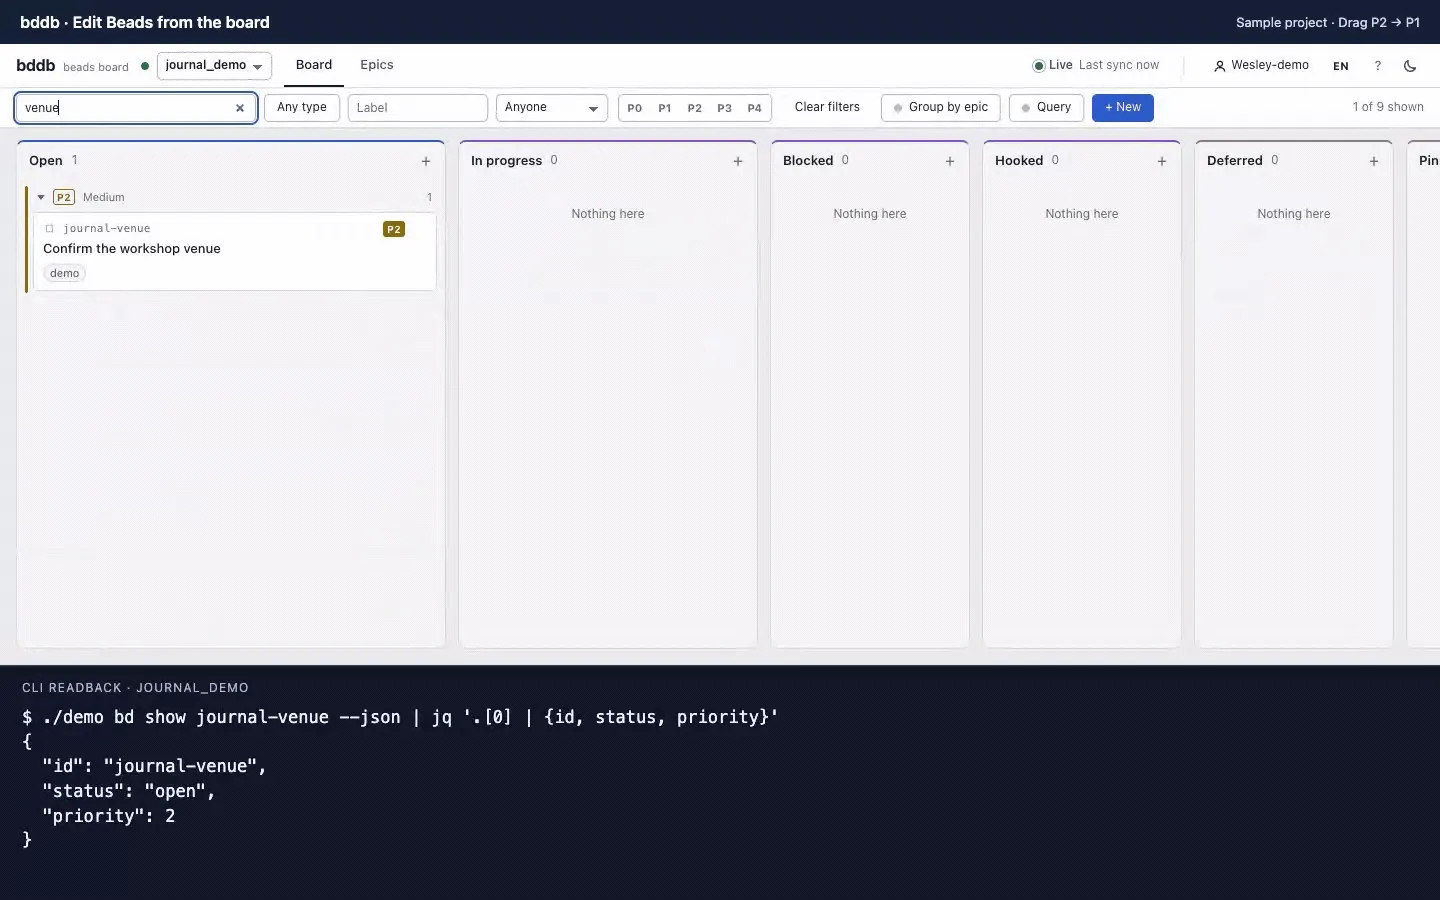Switch to dark mode with the moon icon

tap(1410, 66)
